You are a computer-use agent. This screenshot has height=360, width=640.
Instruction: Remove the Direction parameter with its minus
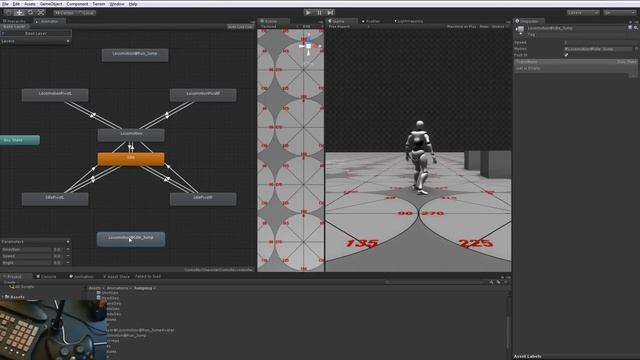[68, 249]
